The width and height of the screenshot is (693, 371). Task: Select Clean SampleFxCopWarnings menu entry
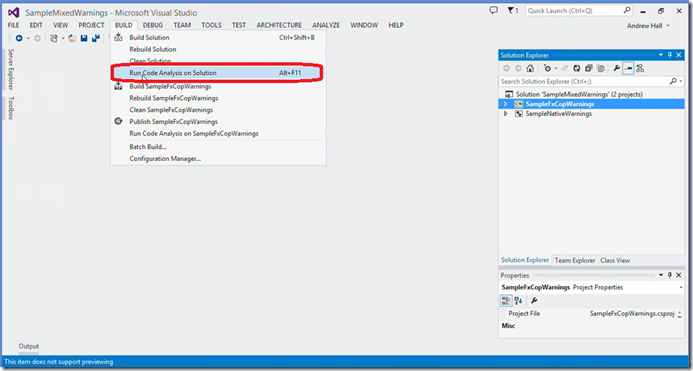[217, 110]
